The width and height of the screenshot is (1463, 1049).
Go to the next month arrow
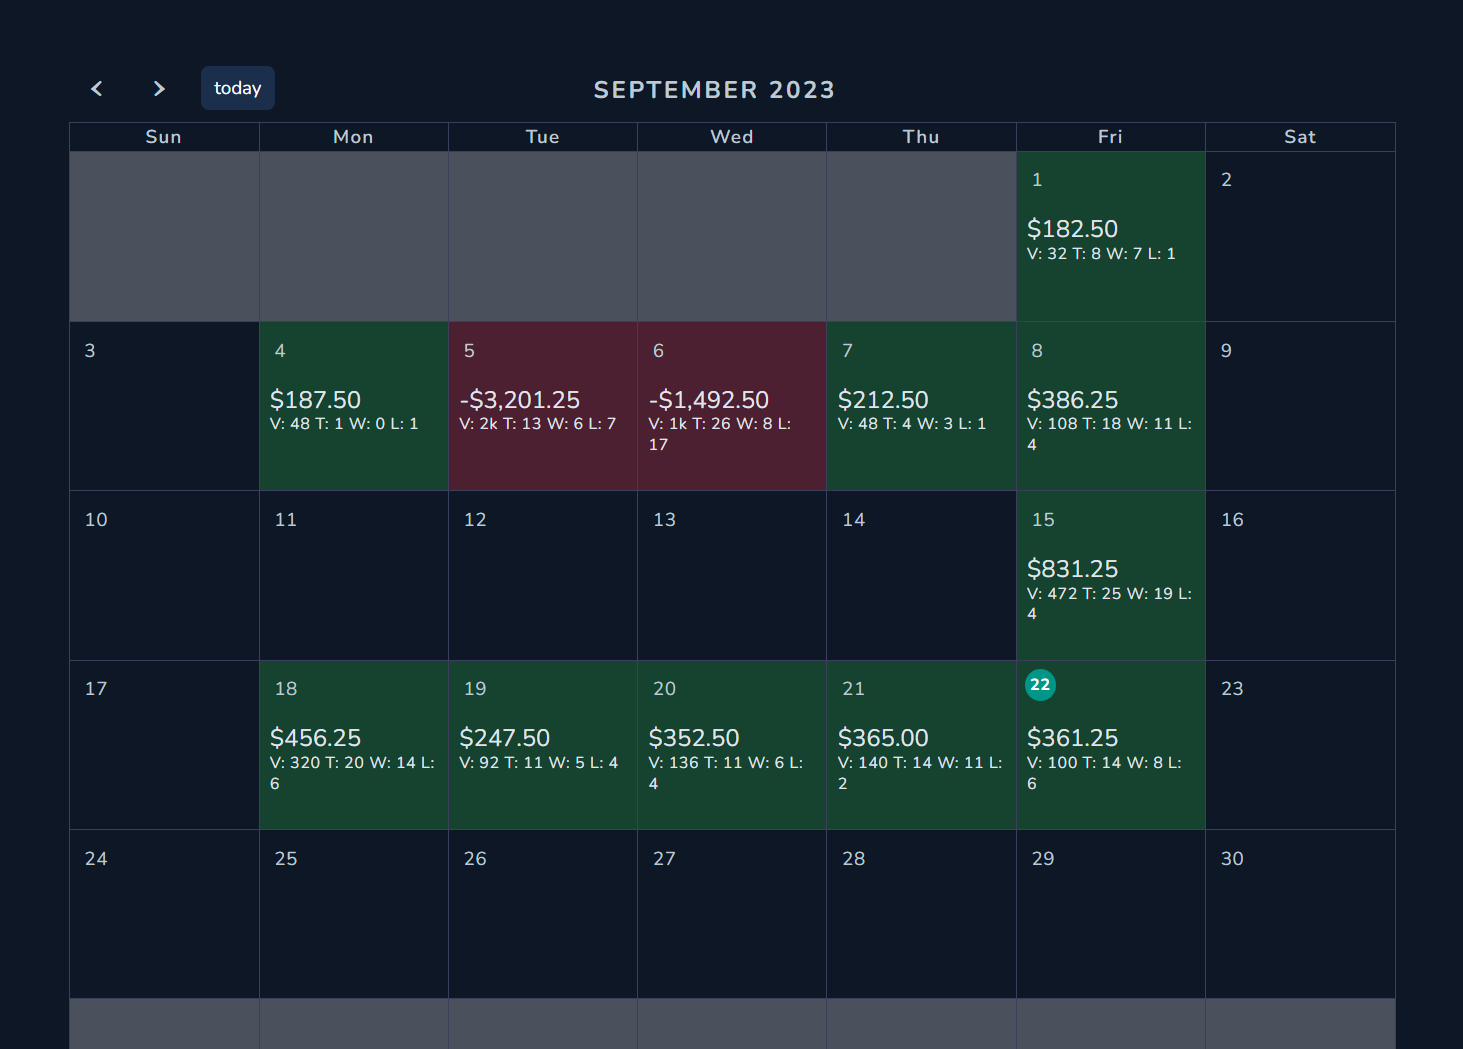point(159,88)
